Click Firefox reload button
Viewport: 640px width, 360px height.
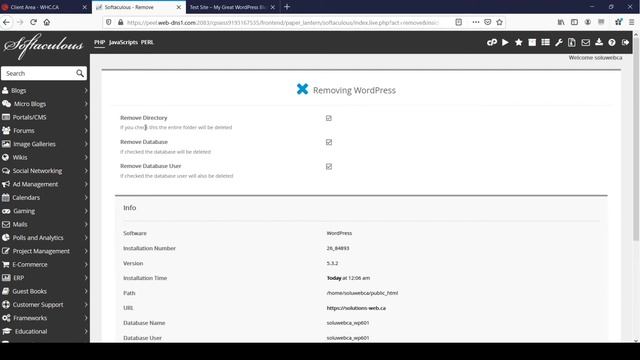(33, 22)
